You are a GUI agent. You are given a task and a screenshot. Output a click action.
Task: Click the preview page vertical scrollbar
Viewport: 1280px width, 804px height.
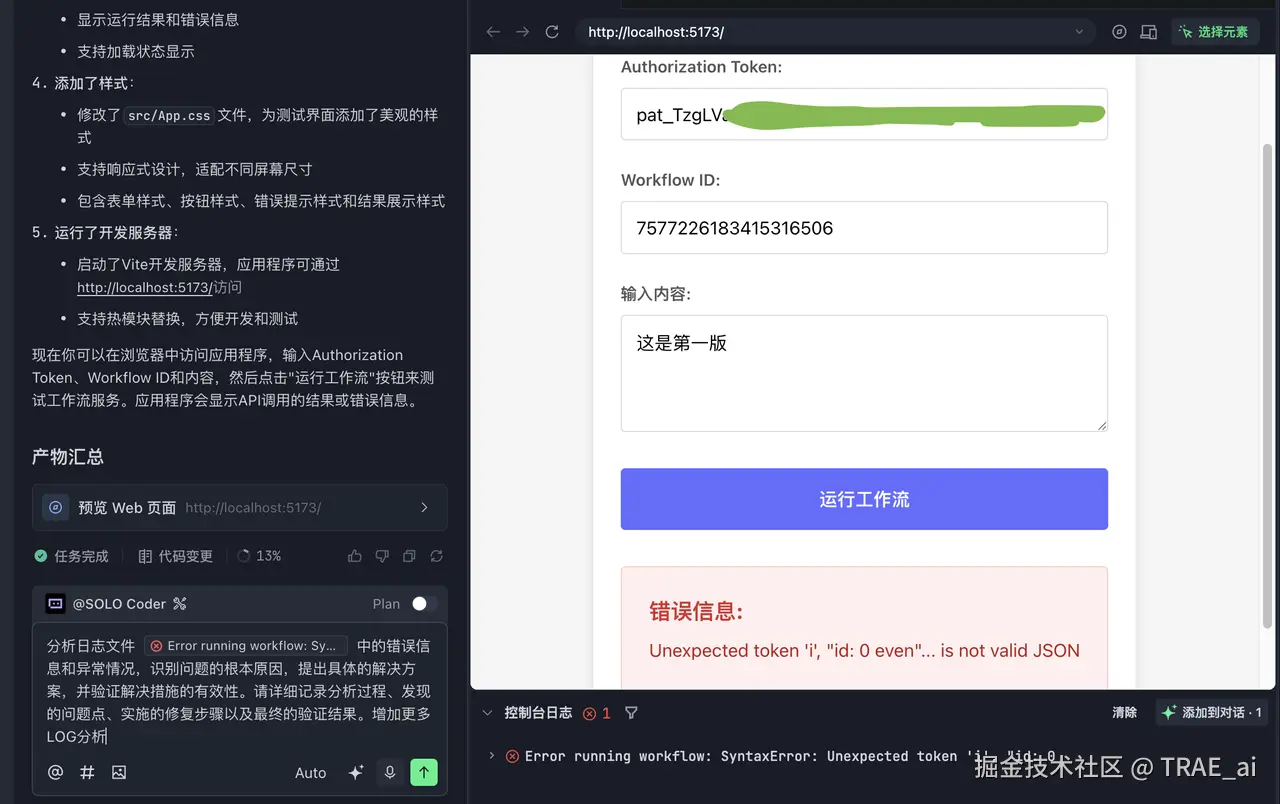click(1268, 385)
